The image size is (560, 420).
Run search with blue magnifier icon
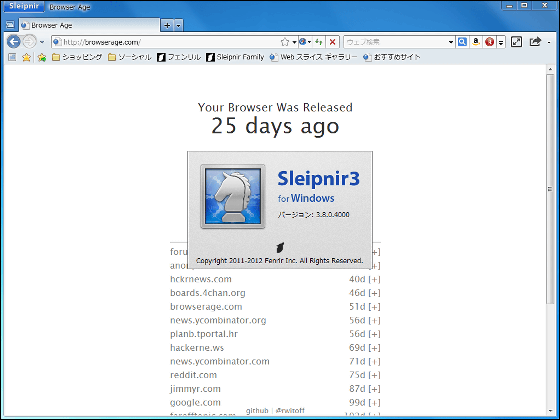point(462,42)
